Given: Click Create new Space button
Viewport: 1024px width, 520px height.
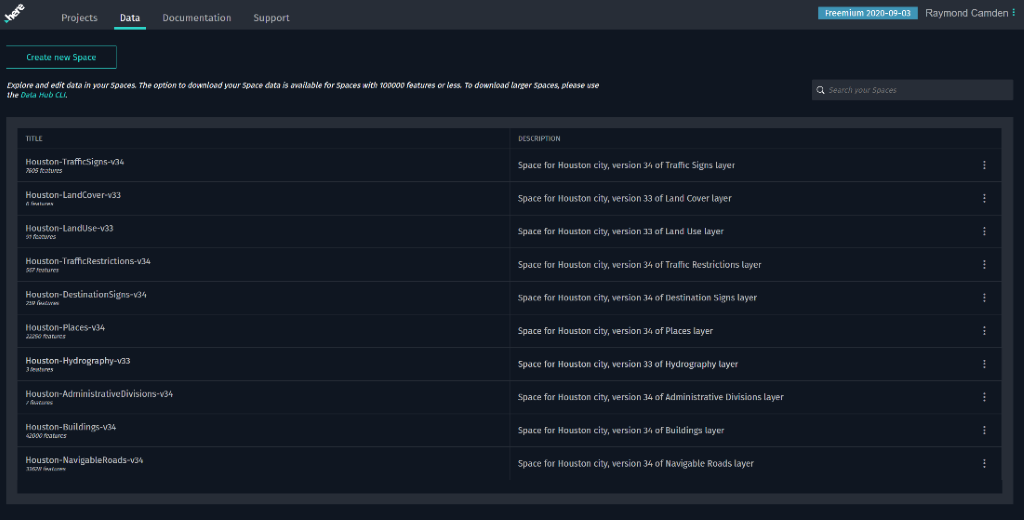Looking at the screenshot, I should point(61,57).
